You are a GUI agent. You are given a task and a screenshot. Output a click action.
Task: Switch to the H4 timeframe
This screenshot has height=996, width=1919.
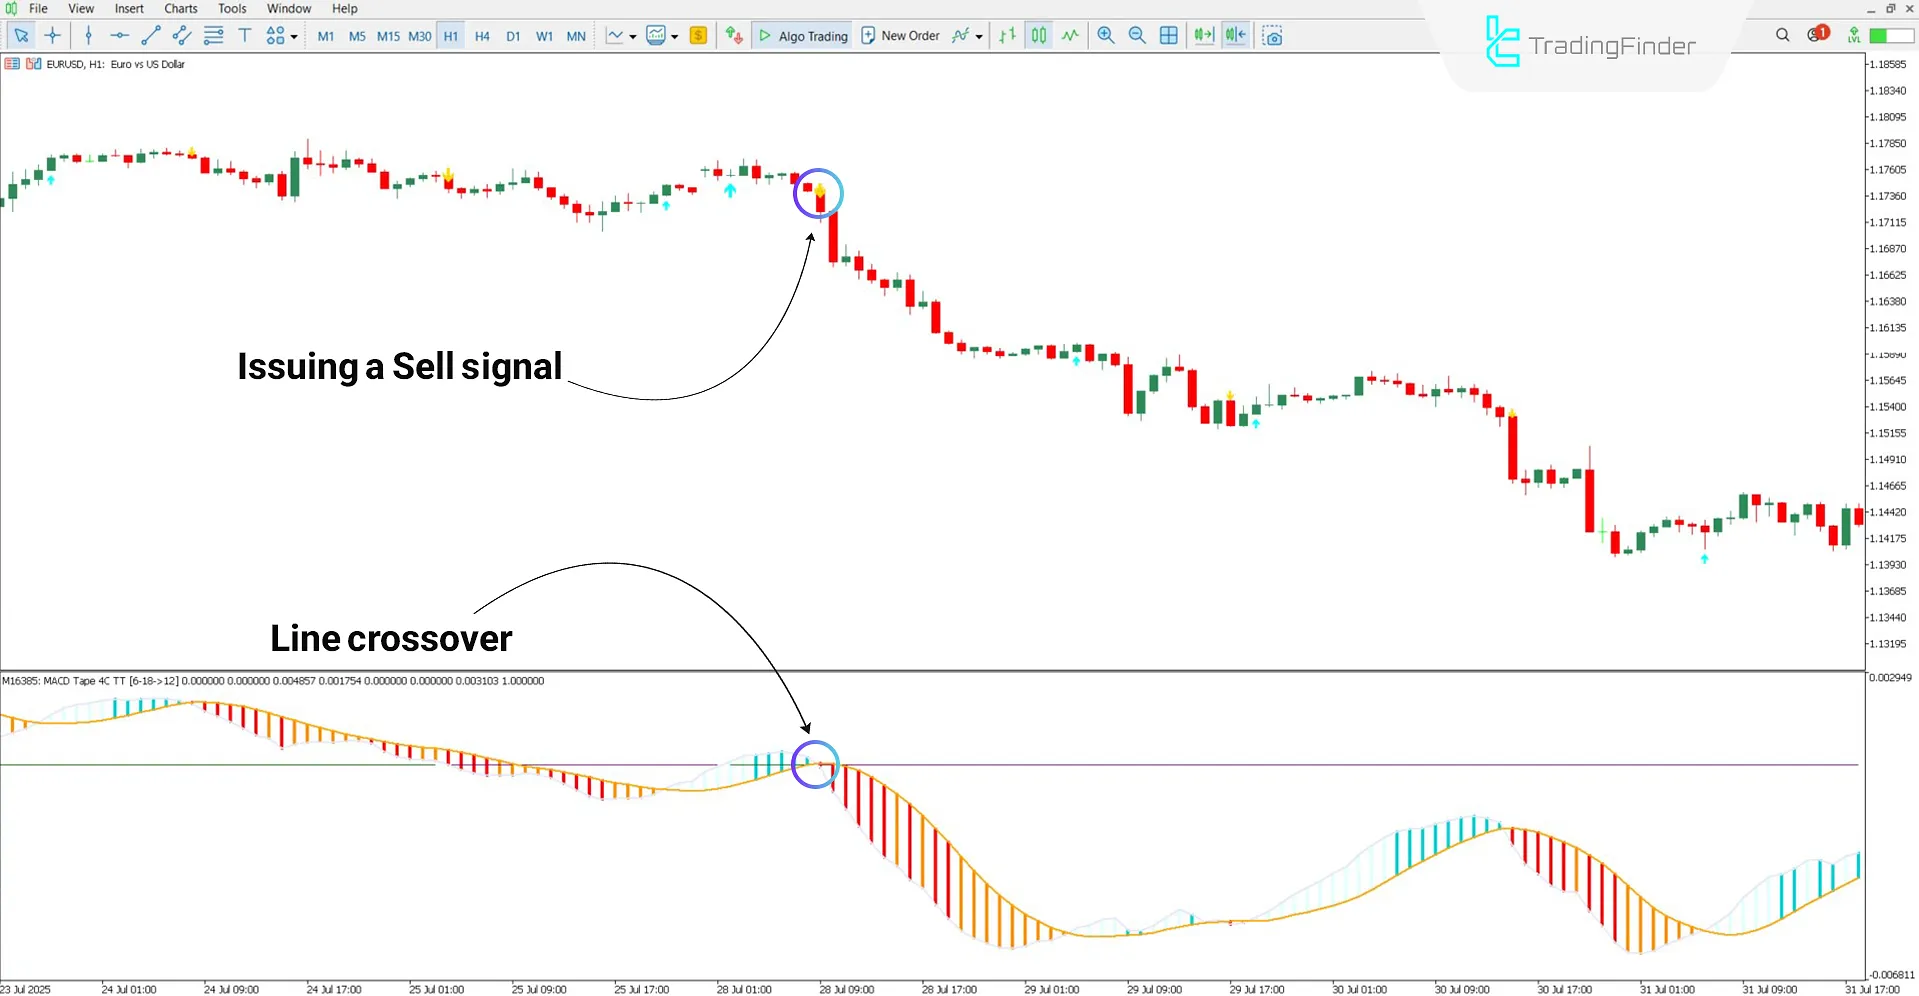click(x=482, y=35)
